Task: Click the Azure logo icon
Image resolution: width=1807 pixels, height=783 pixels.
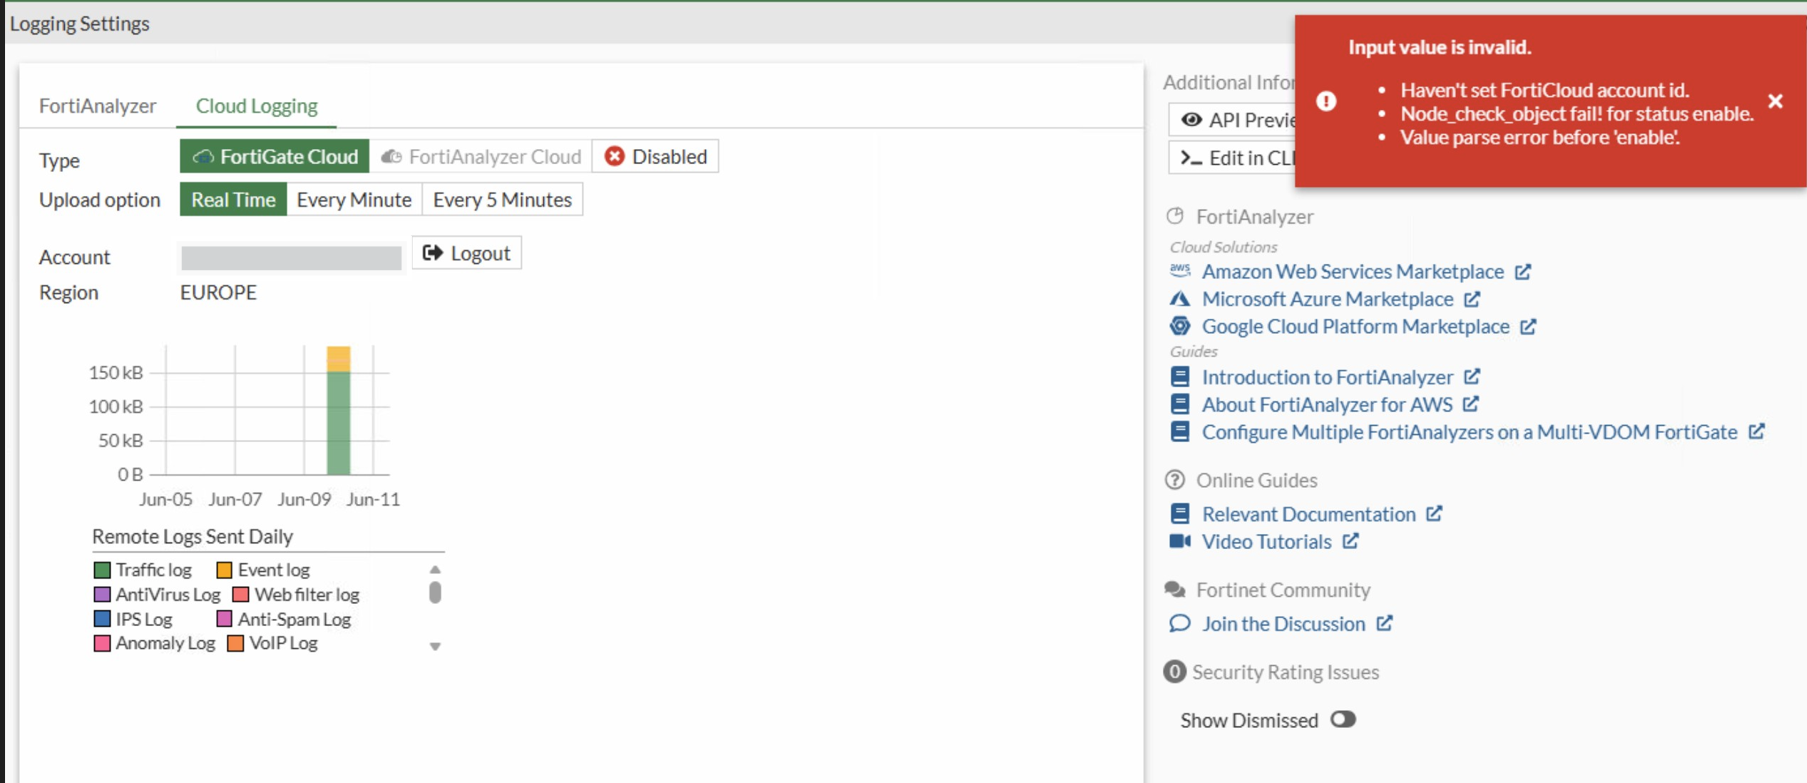Action: tap(1180, 299)
